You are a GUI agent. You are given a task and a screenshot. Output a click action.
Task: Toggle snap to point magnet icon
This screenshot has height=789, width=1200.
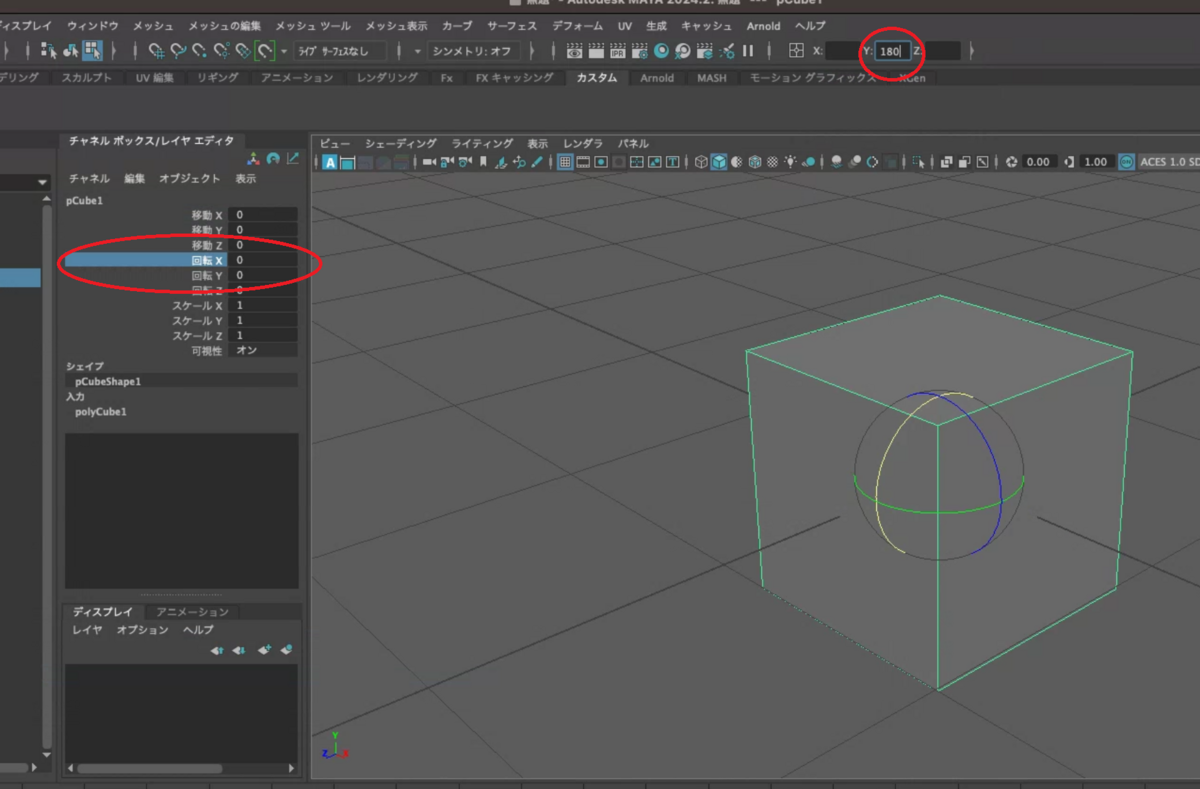click(200, 50)
